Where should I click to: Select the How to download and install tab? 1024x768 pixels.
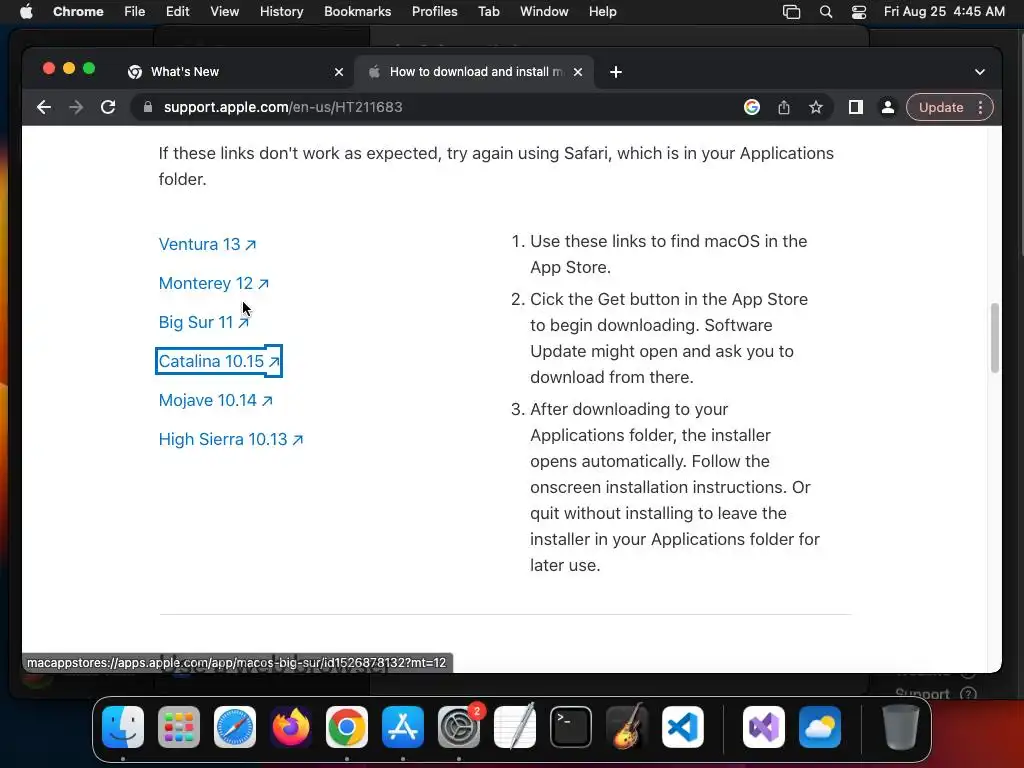click(x=474, y=72)
